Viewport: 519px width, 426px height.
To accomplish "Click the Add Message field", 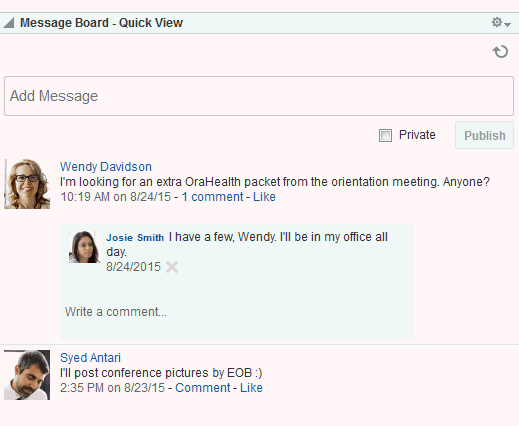I will click(259, 96).
